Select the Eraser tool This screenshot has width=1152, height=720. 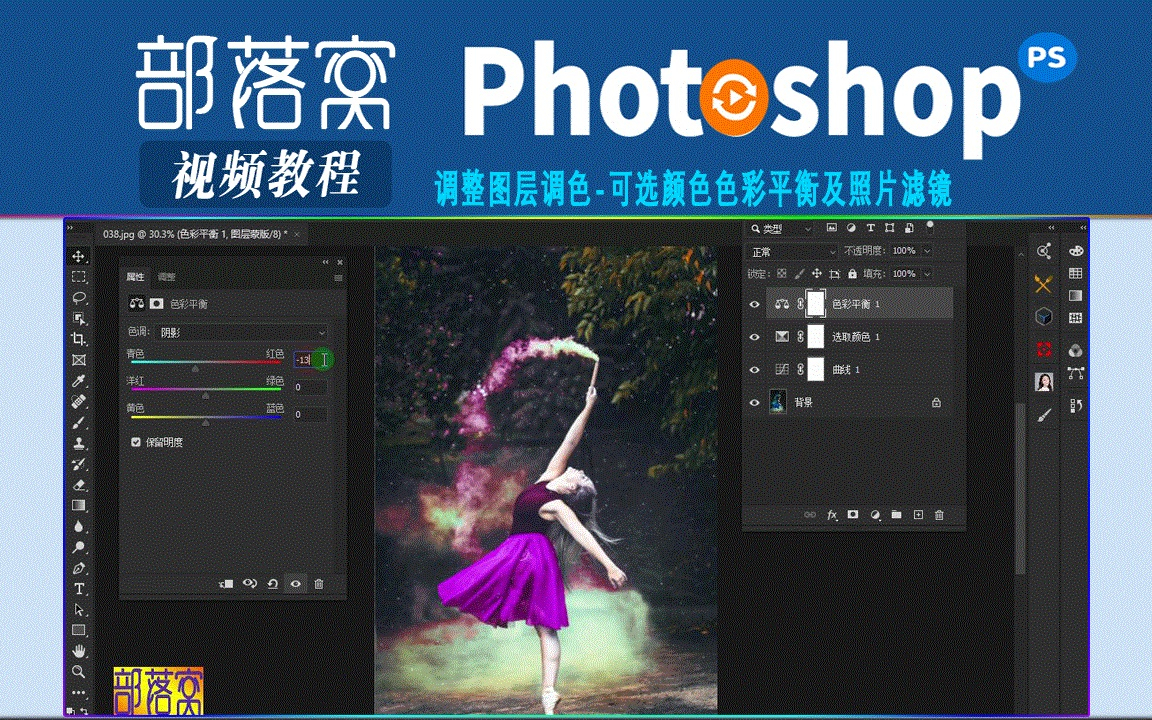79,485
